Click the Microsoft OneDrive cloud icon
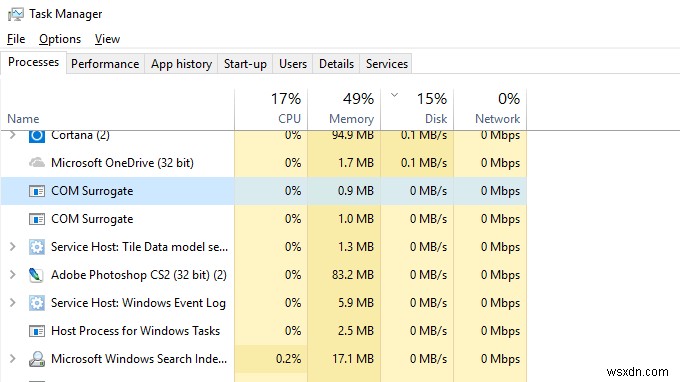The image size is (680, 382). (37, 163)
